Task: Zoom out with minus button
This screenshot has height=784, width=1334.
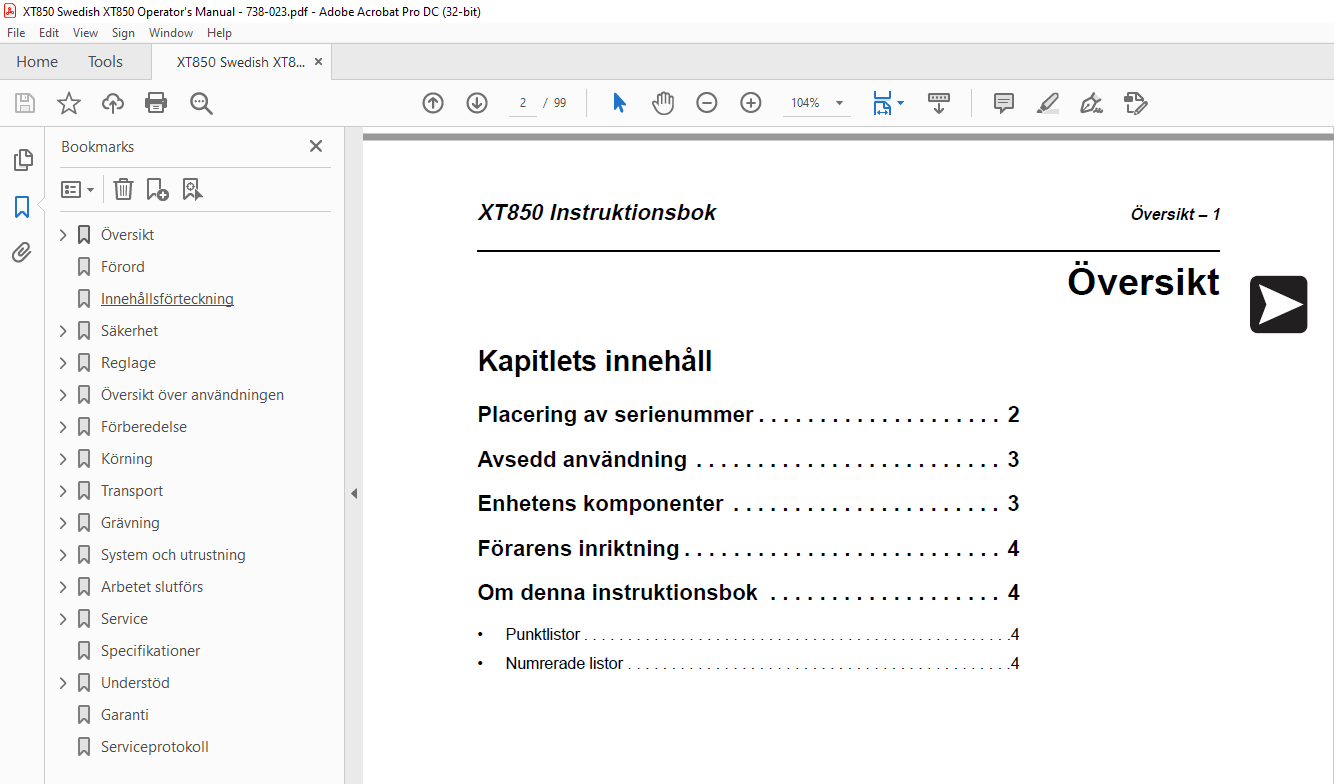Action: (707, 103)
